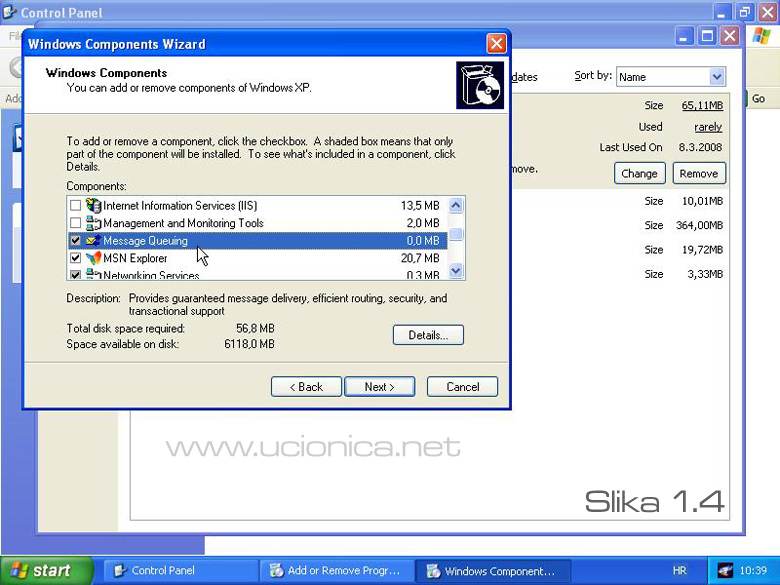The image size is (780, 585).
Task: Select the MSN Explorer row
Action: point(257,258)
